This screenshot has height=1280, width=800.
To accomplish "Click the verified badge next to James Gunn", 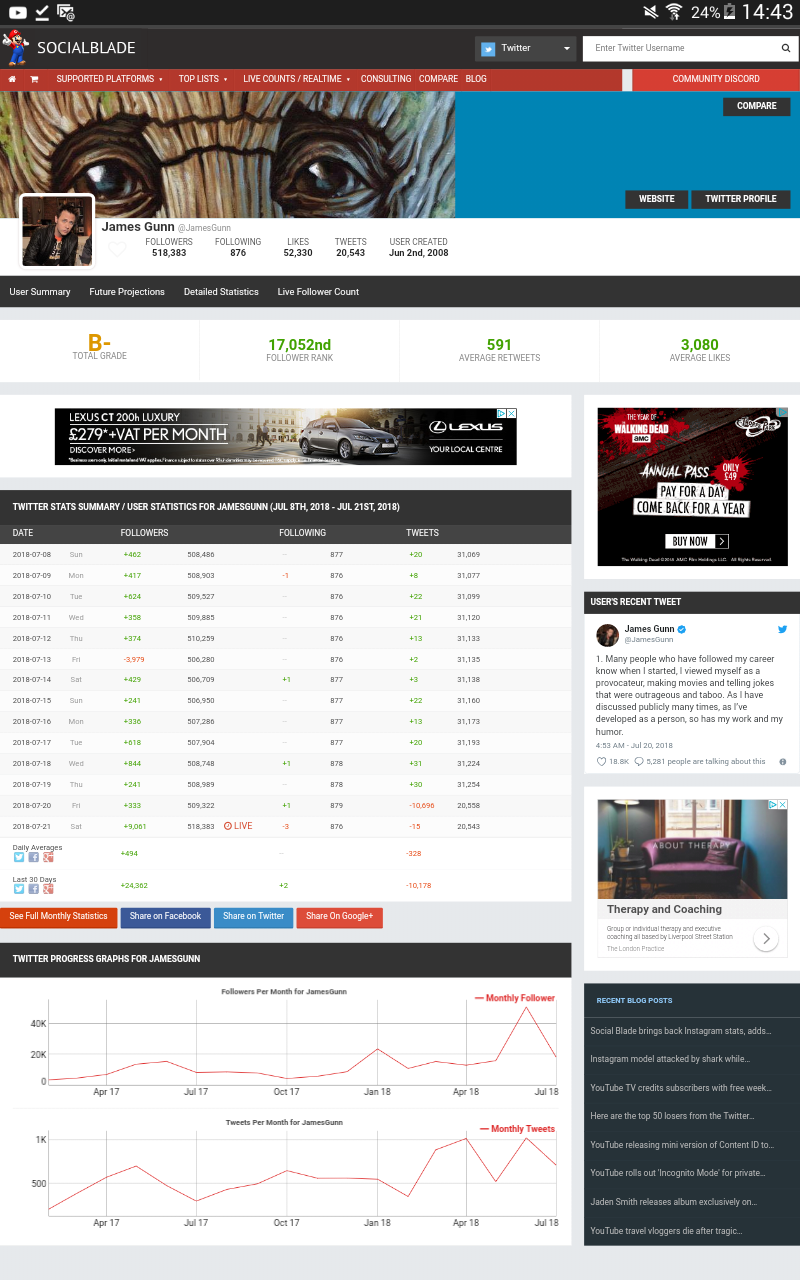I will click(682, 629).
